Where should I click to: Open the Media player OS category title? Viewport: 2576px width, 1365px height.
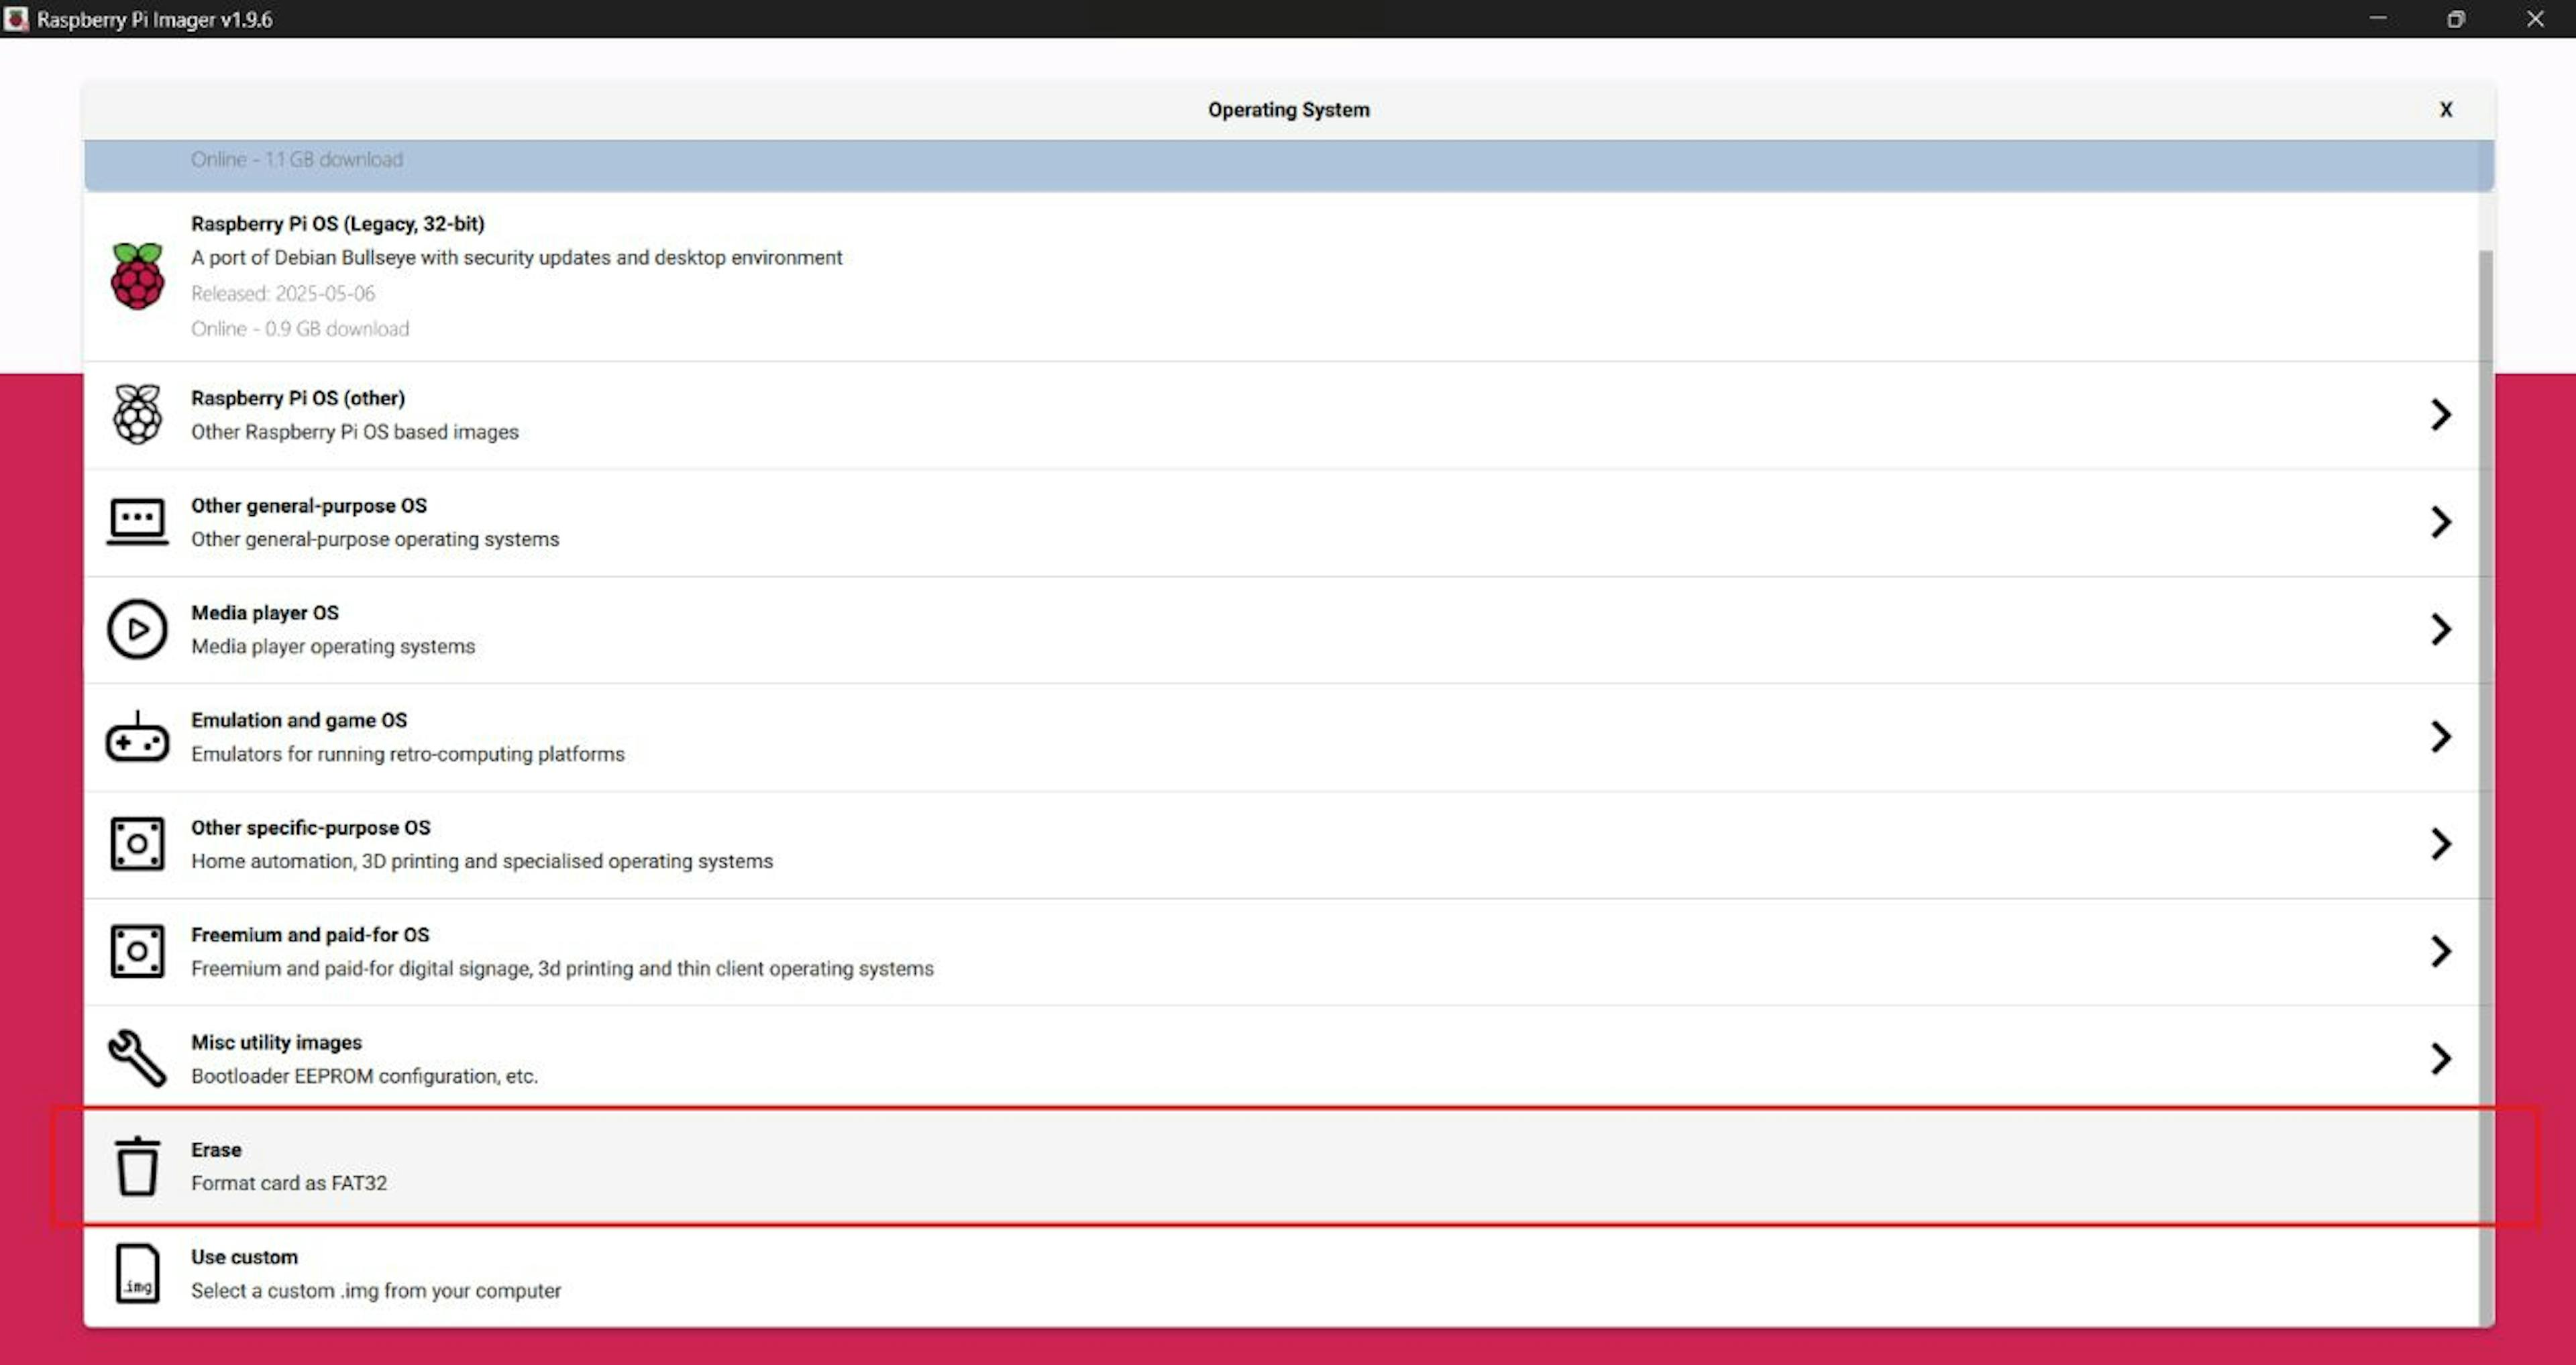[x=265, y=613]
